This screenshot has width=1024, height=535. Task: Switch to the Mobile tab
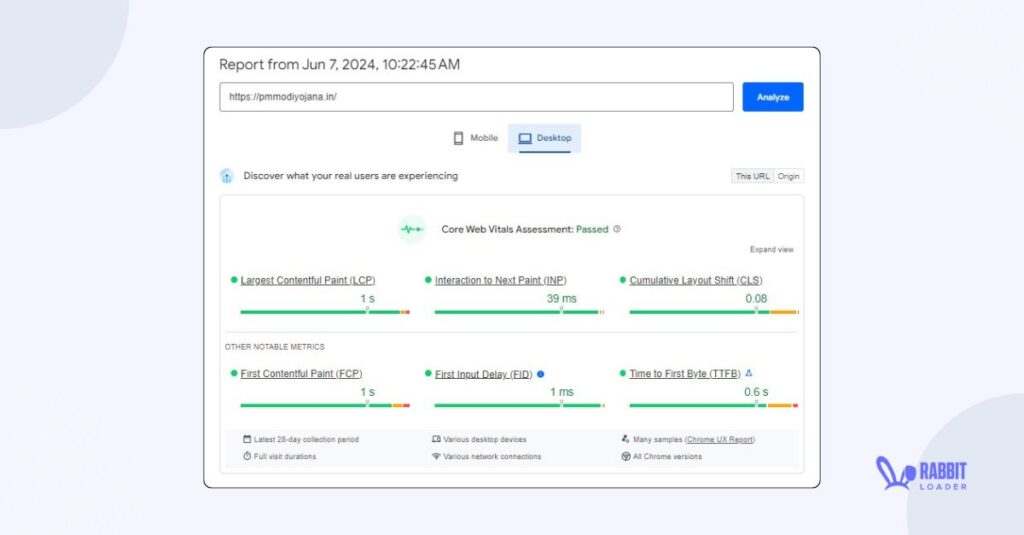tap(475, 138)
